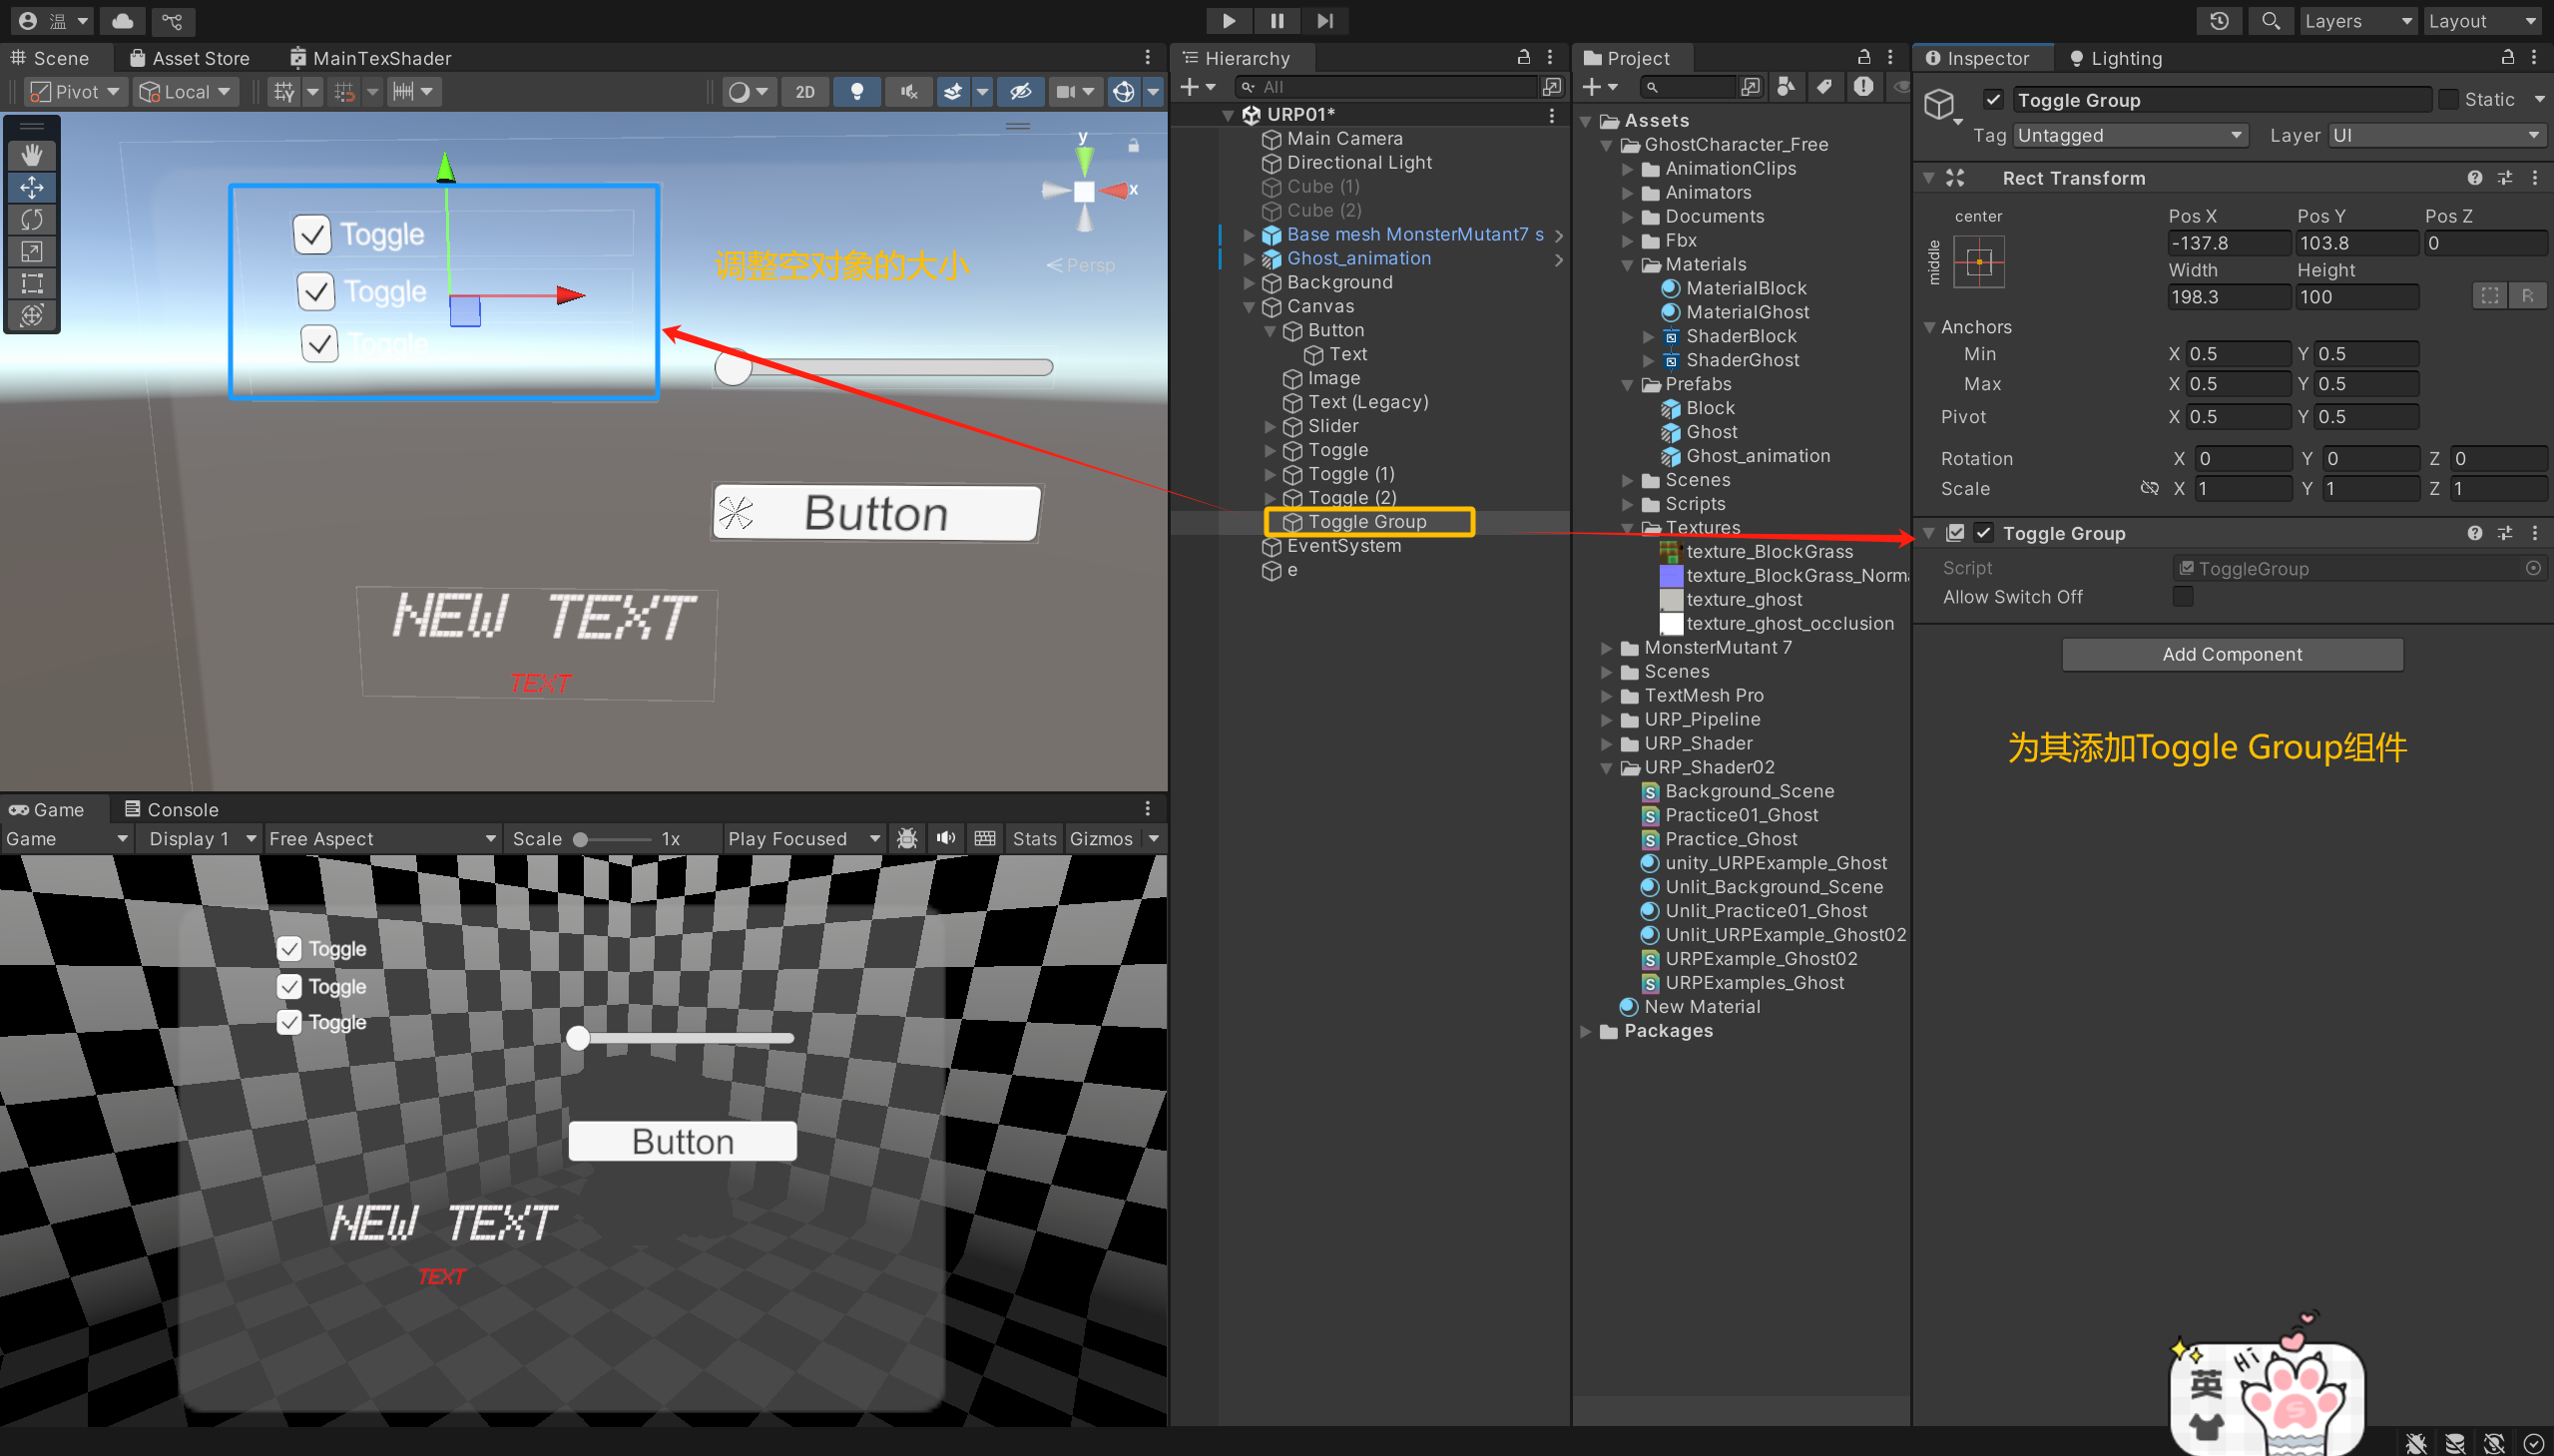Viewport: 2554px width, 1456px height.
Task: Switch to the Console tab
Action: point(171,809)
